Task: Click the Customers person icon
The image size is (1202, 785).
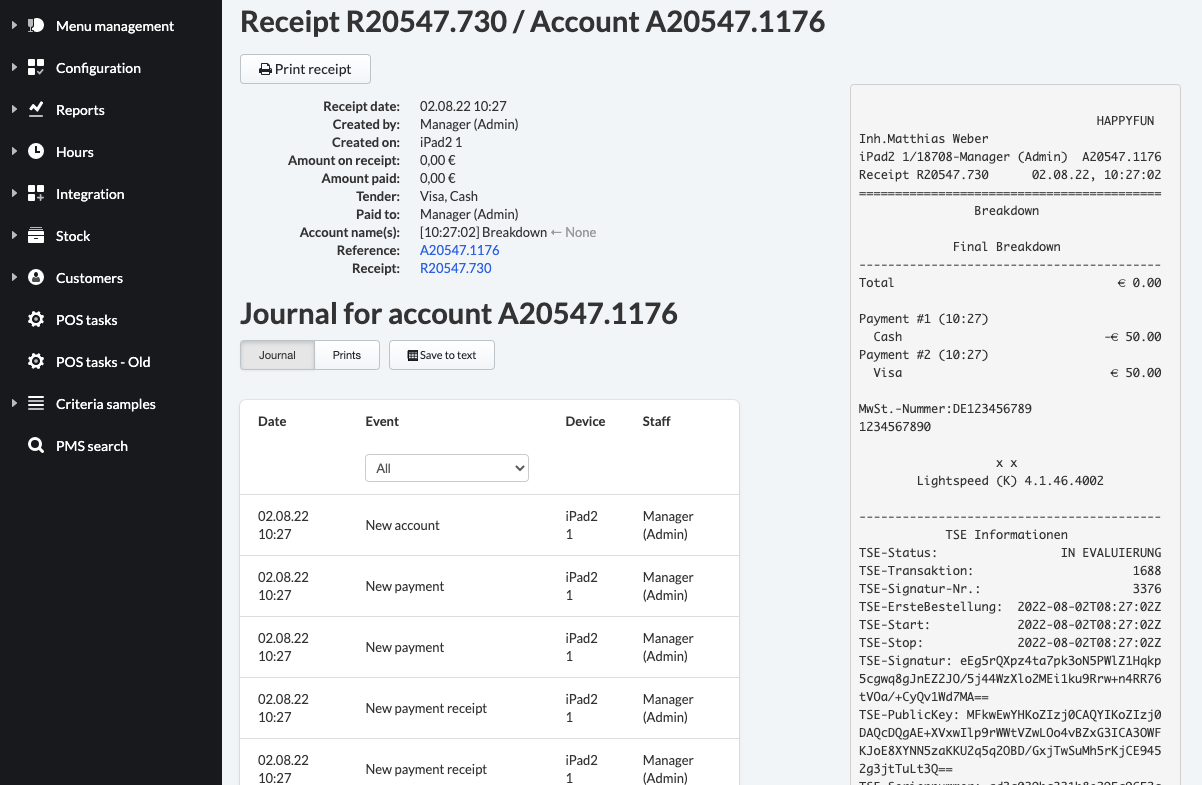Action: (36, 278)
